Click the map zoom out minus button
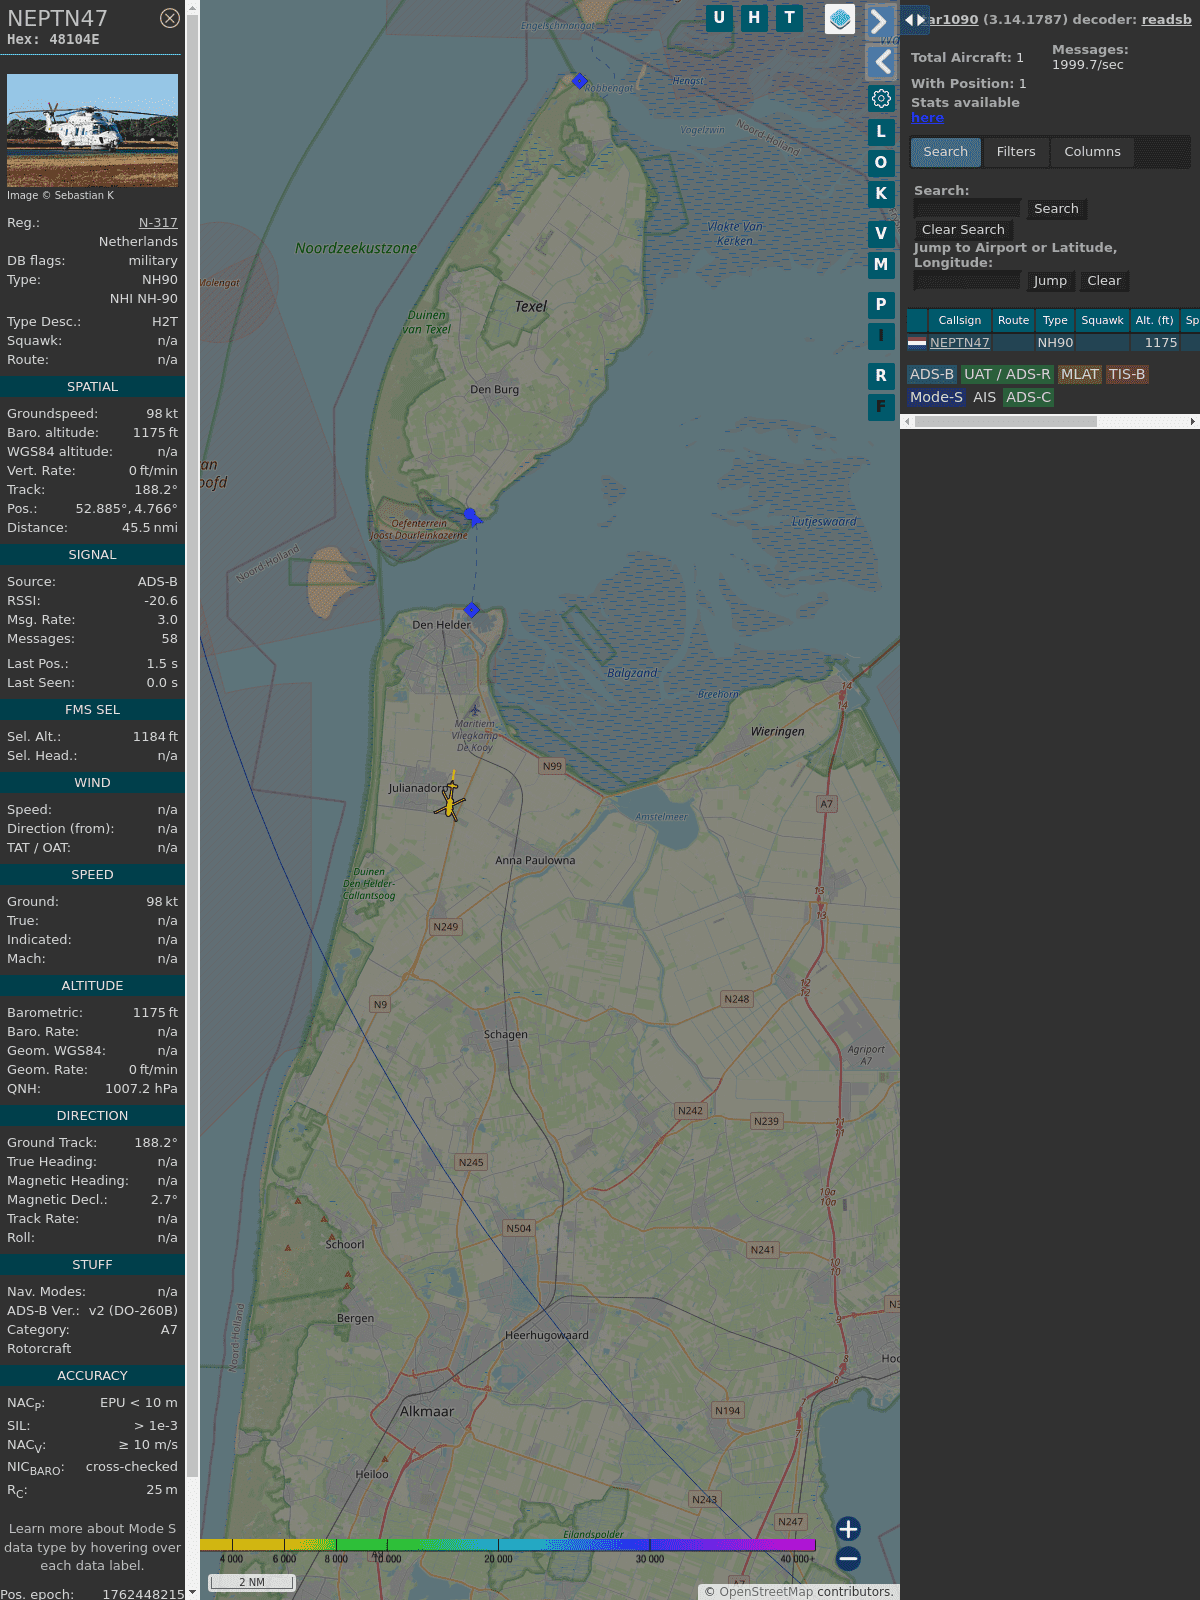 click(x=848, y=1558)
